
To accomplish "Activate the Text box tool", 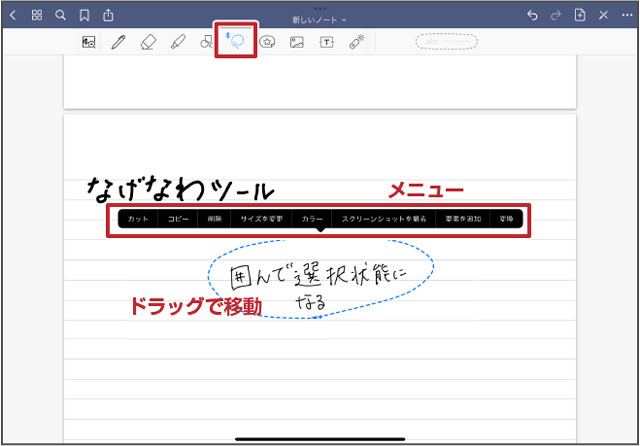I will pos(326,42).
